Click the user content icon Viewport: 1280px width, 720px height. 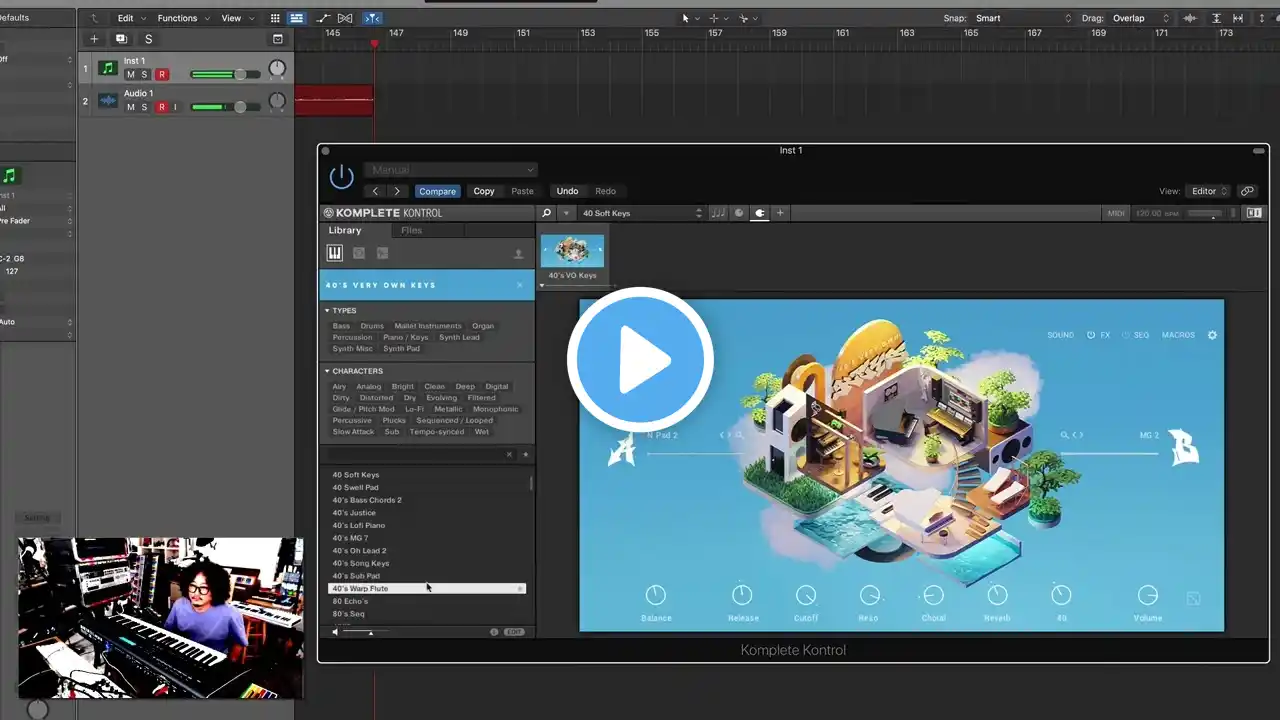(x=518, y=255)
